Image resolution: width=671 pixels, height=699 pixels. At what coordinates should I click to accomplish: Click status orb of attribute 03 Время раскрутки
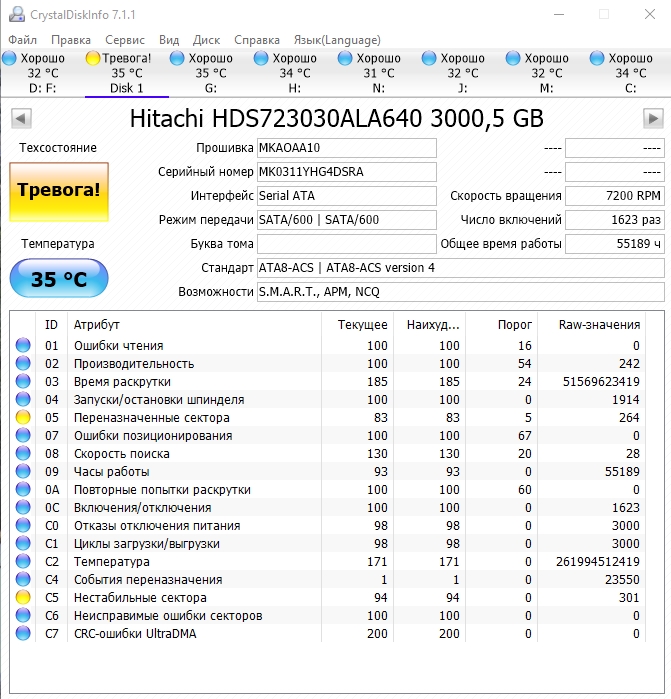click(x=23, y=382)
